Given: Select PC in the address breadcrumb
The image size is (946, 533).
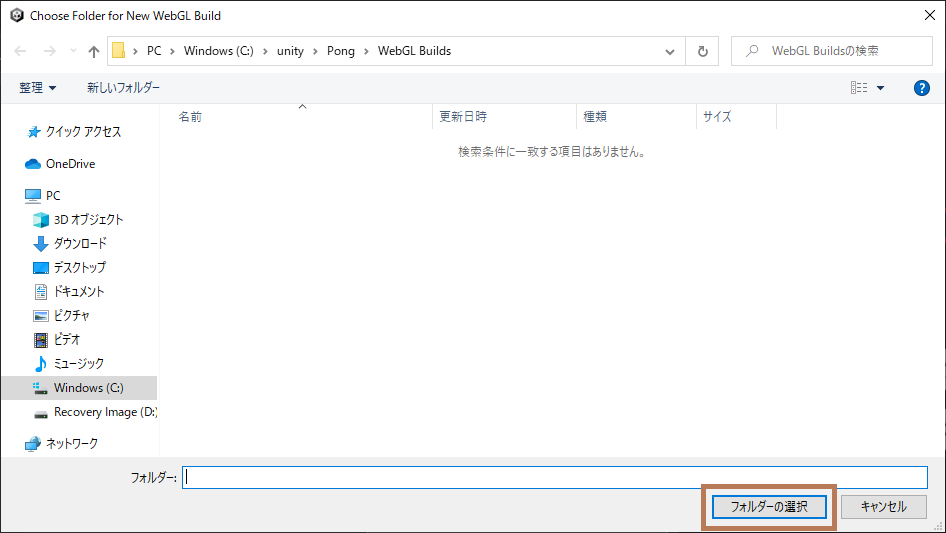Looking at the screenshot, I should 154,51.
